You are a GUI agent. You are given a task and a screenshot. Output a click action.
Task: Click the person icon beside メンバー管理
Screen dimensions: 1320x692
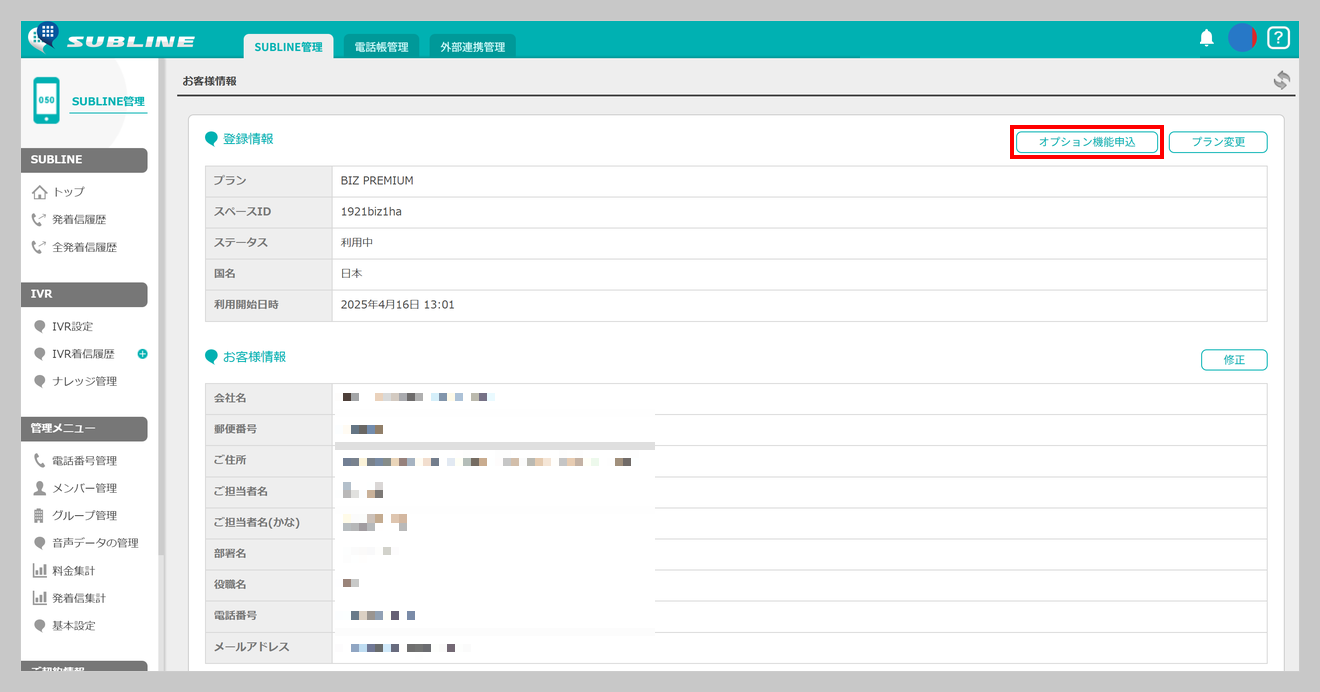(40, 488)
